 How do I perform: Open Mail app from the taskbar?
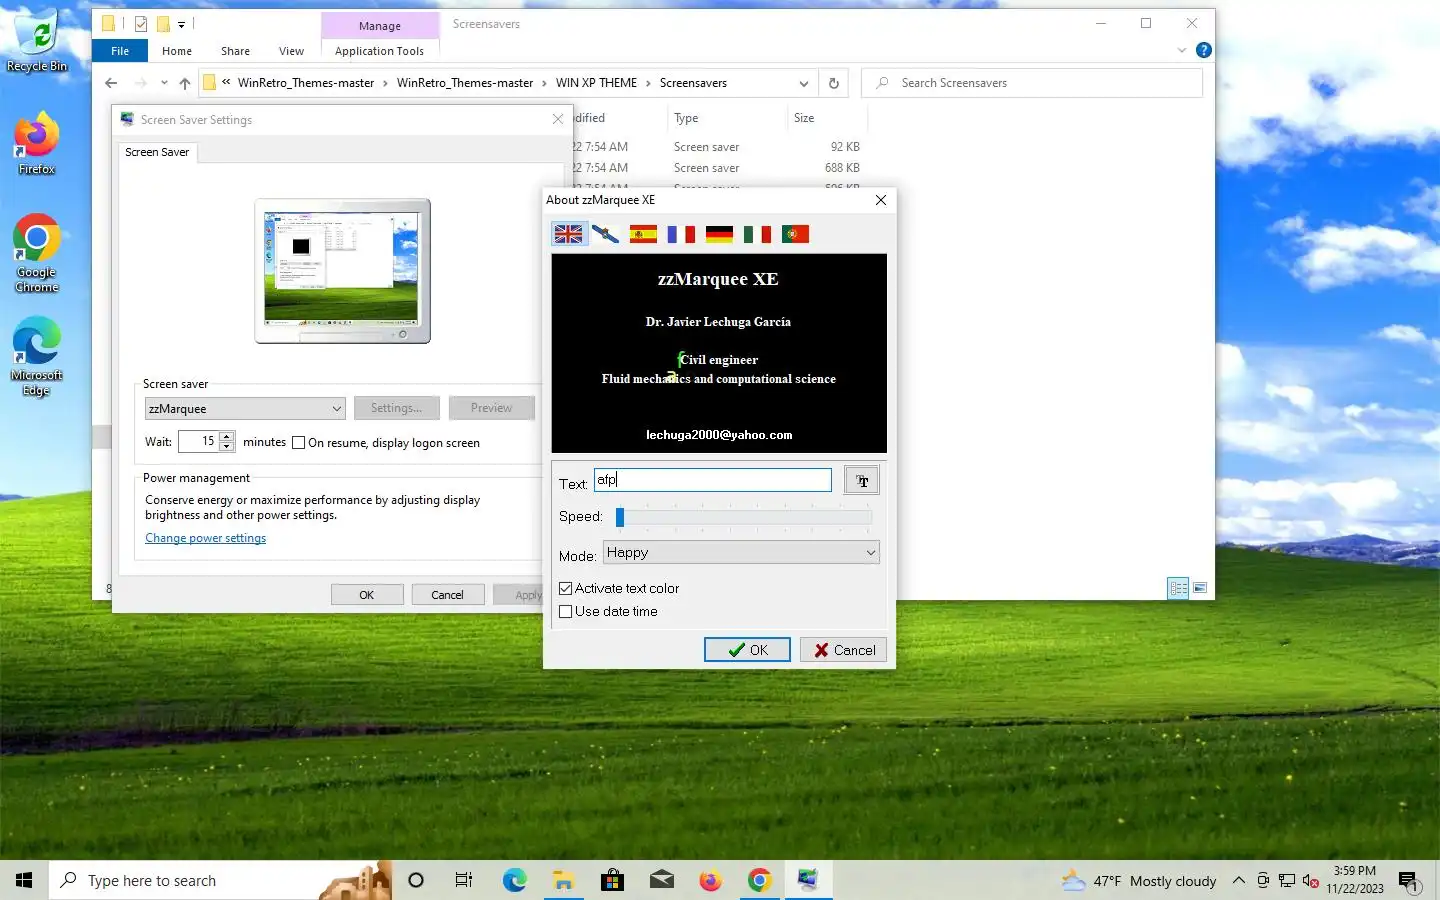(661, 880)
